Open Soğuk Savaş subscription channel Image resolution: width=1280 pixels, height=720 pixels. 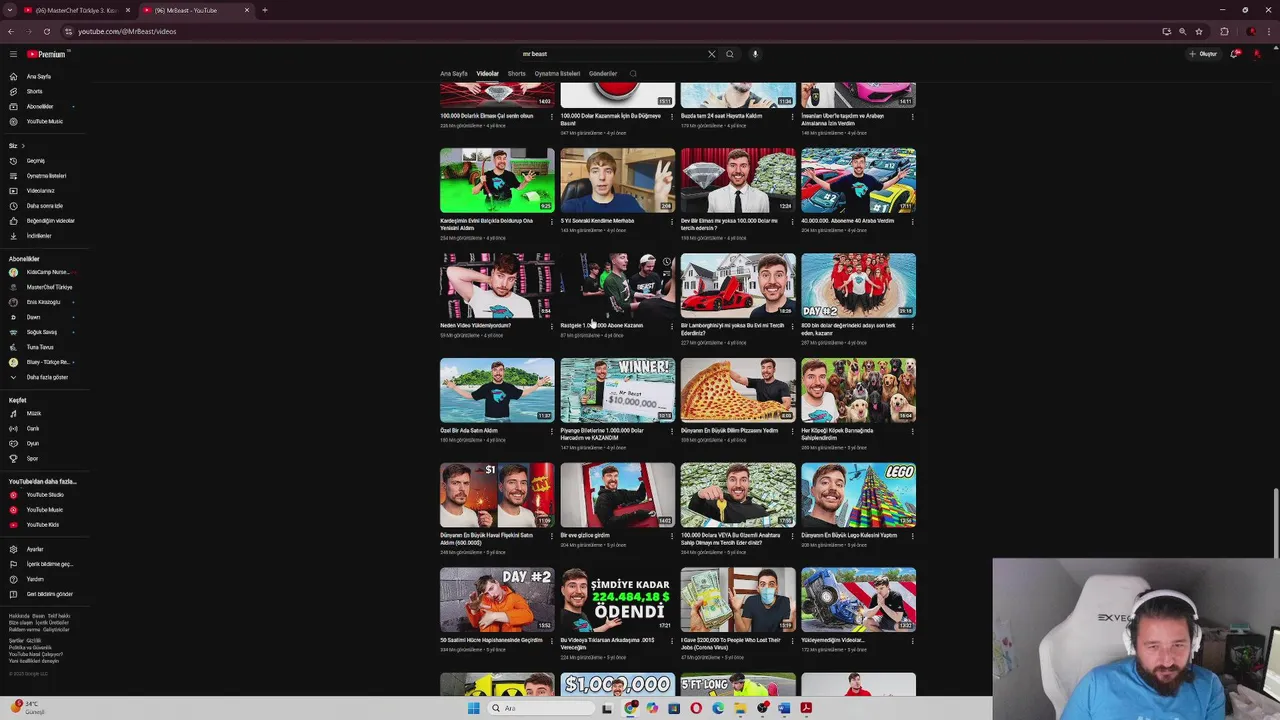[40, 332]
